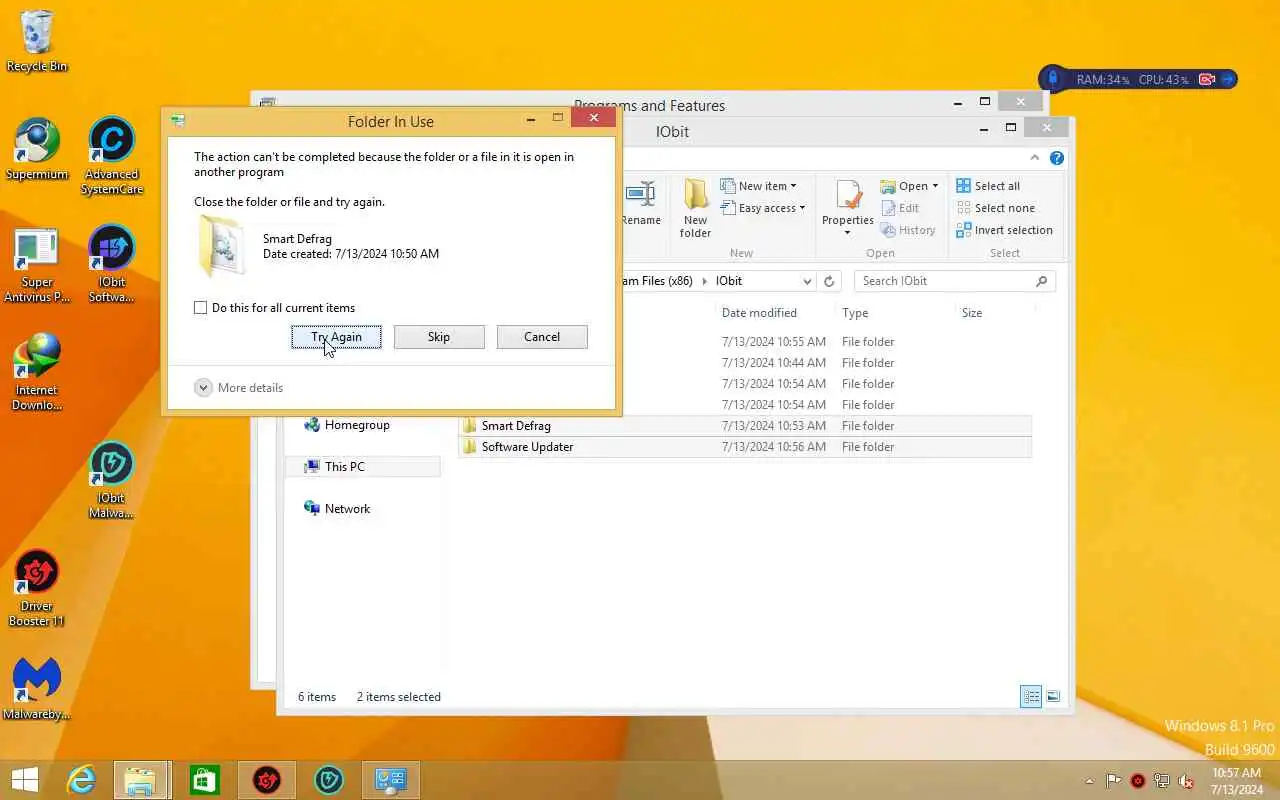Click File Explorer taskbar icon
The height and width of the screenshot is (800, 1280).
click(141, 780)
